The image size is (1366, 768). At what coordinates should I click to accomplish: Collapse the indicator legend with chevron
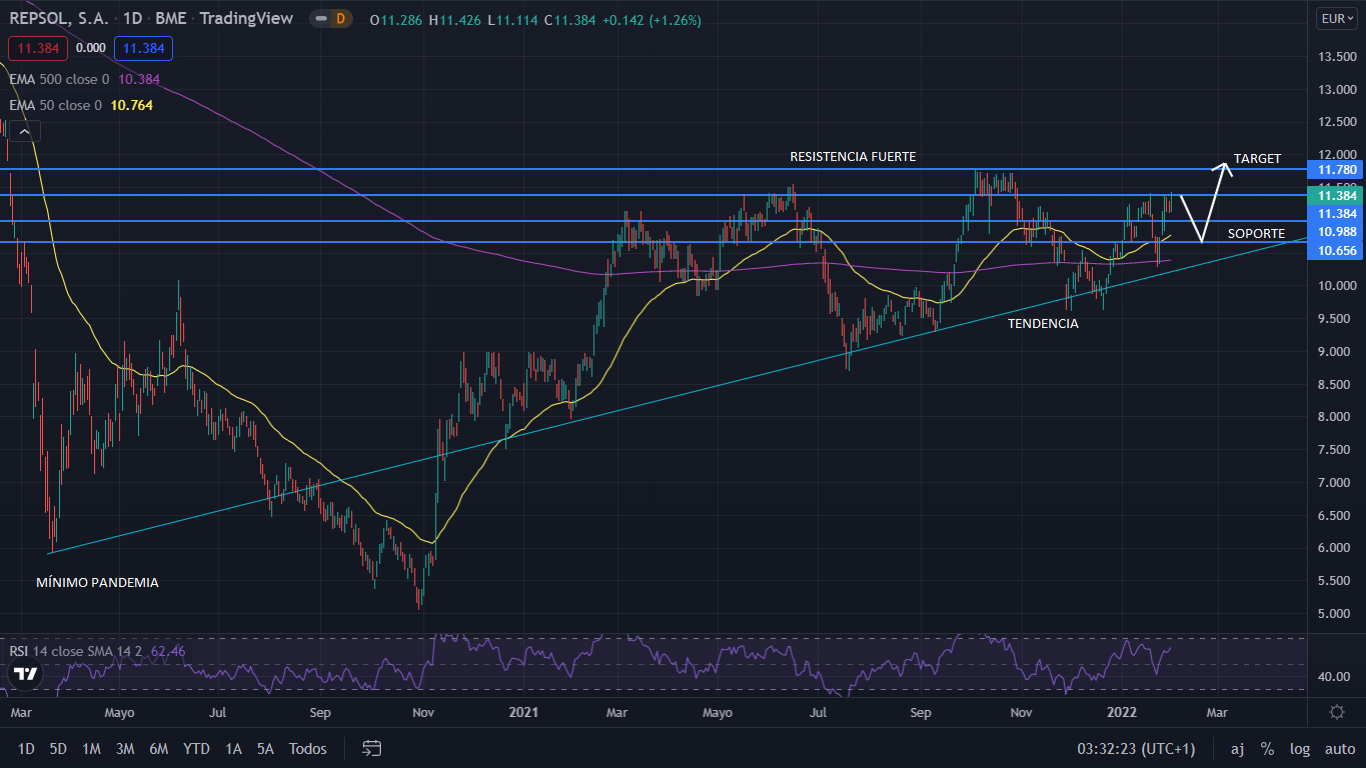pyautogui.click(x=24, y=131)
